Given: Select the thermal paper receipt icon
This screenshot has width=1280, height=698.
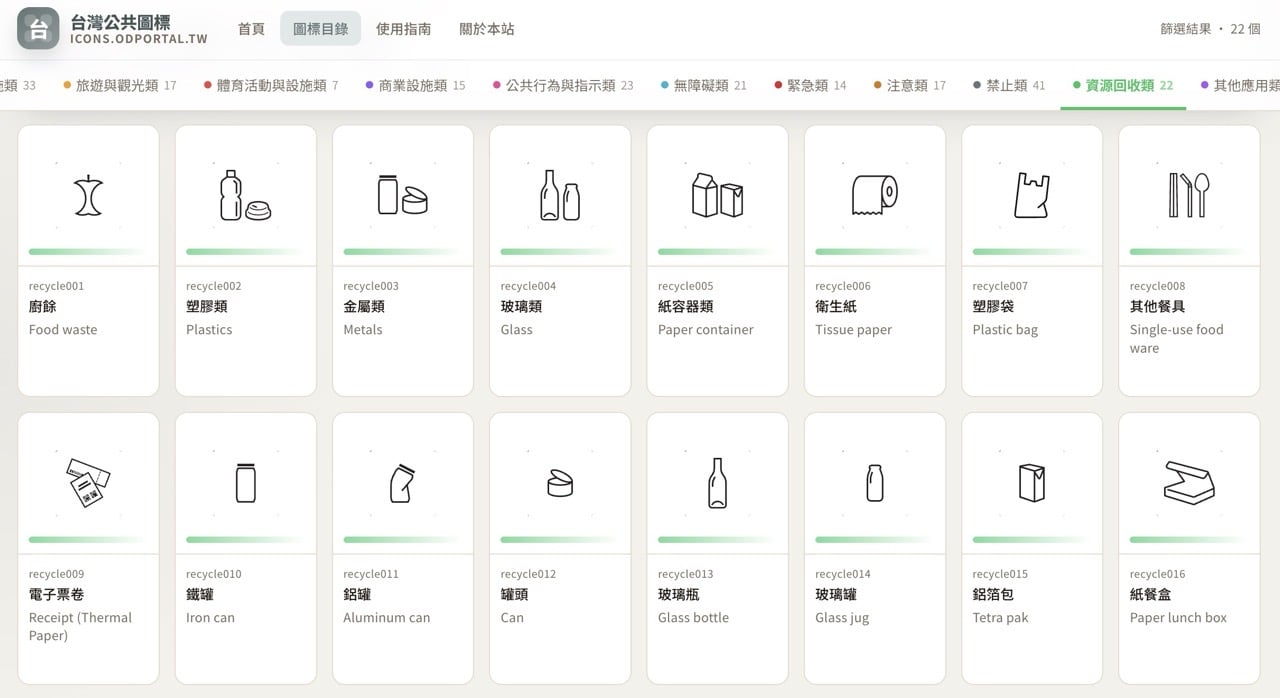Looking at the screenshot, I should click(x=87, y=481).
